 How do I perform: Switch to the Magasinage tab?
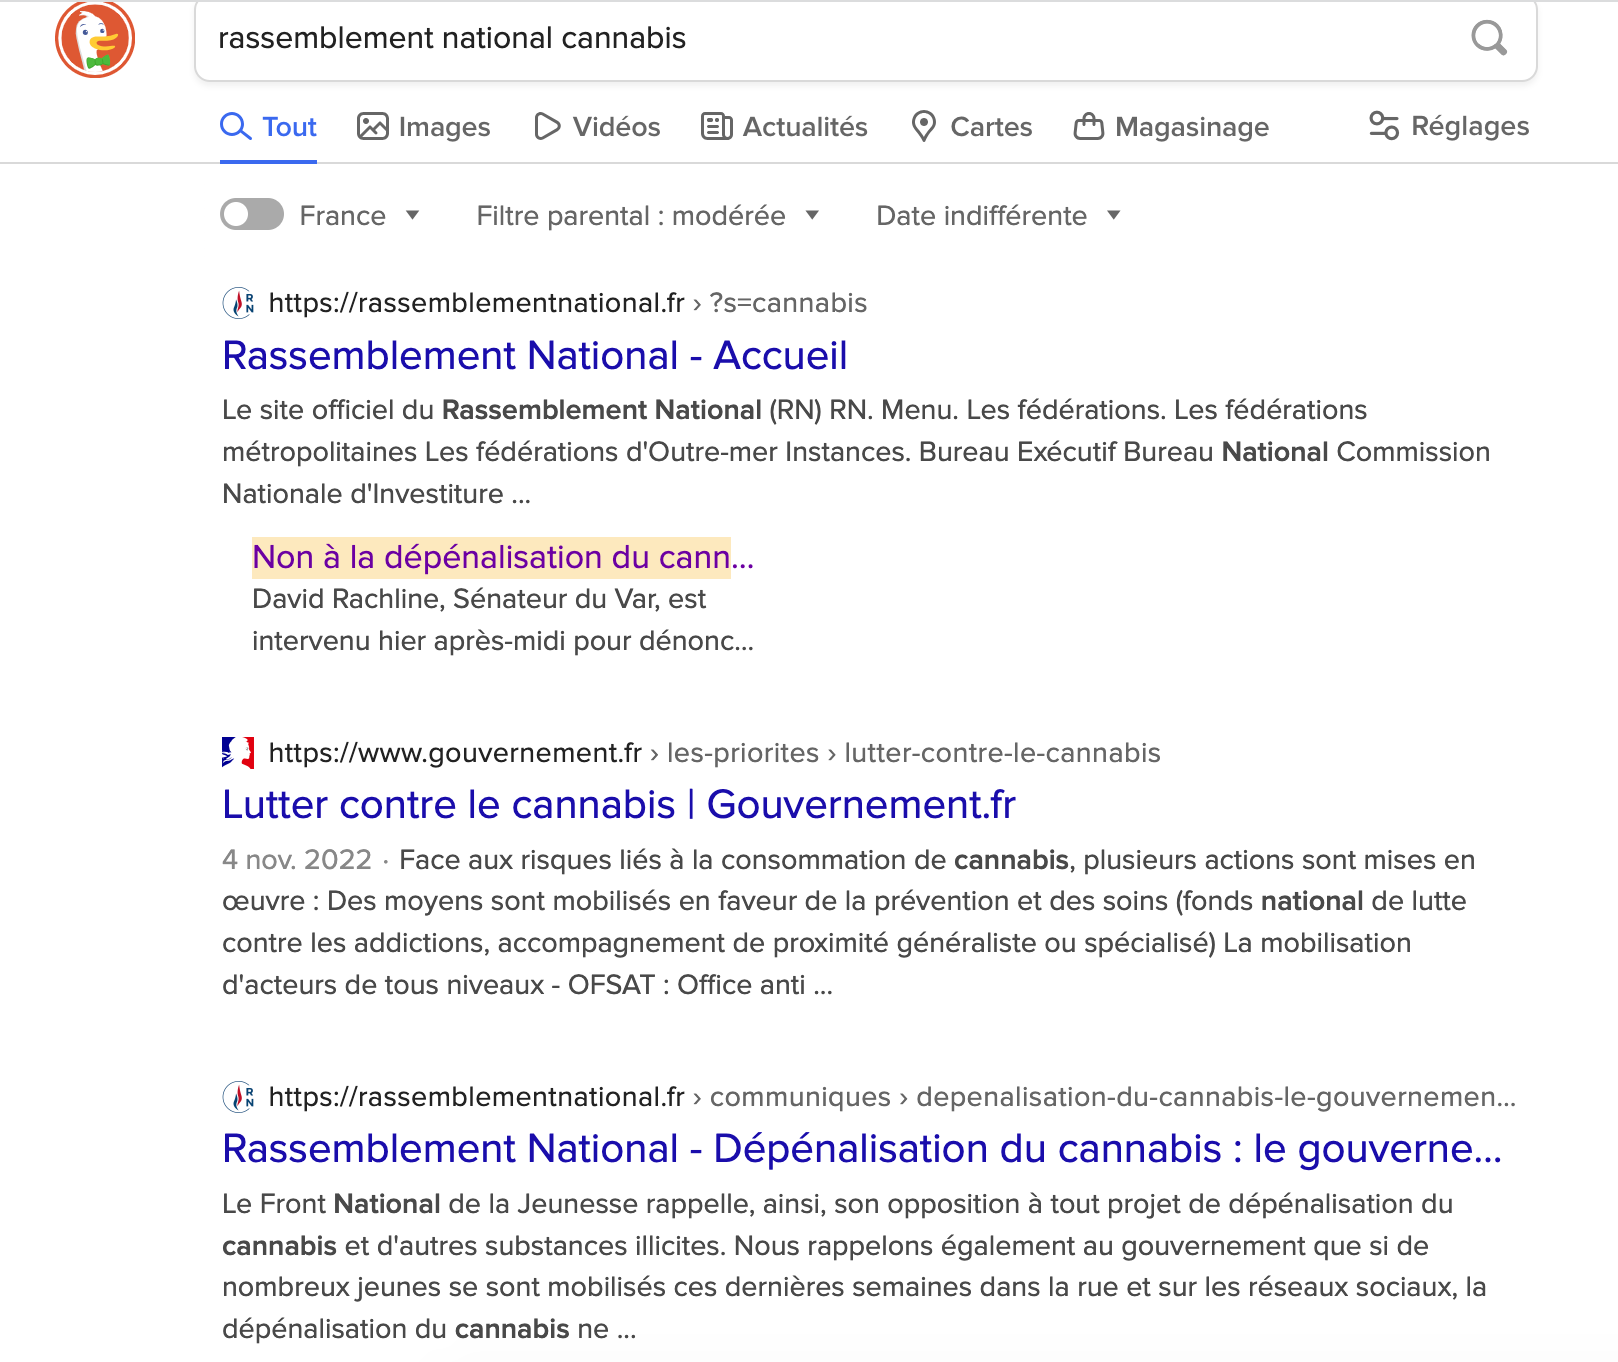pyautogui.click(x=1171, y=127)
